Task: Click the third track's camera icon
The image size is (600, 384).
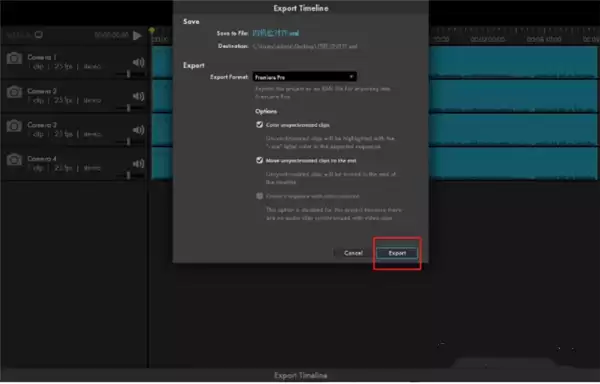Action: click(14, 126)
